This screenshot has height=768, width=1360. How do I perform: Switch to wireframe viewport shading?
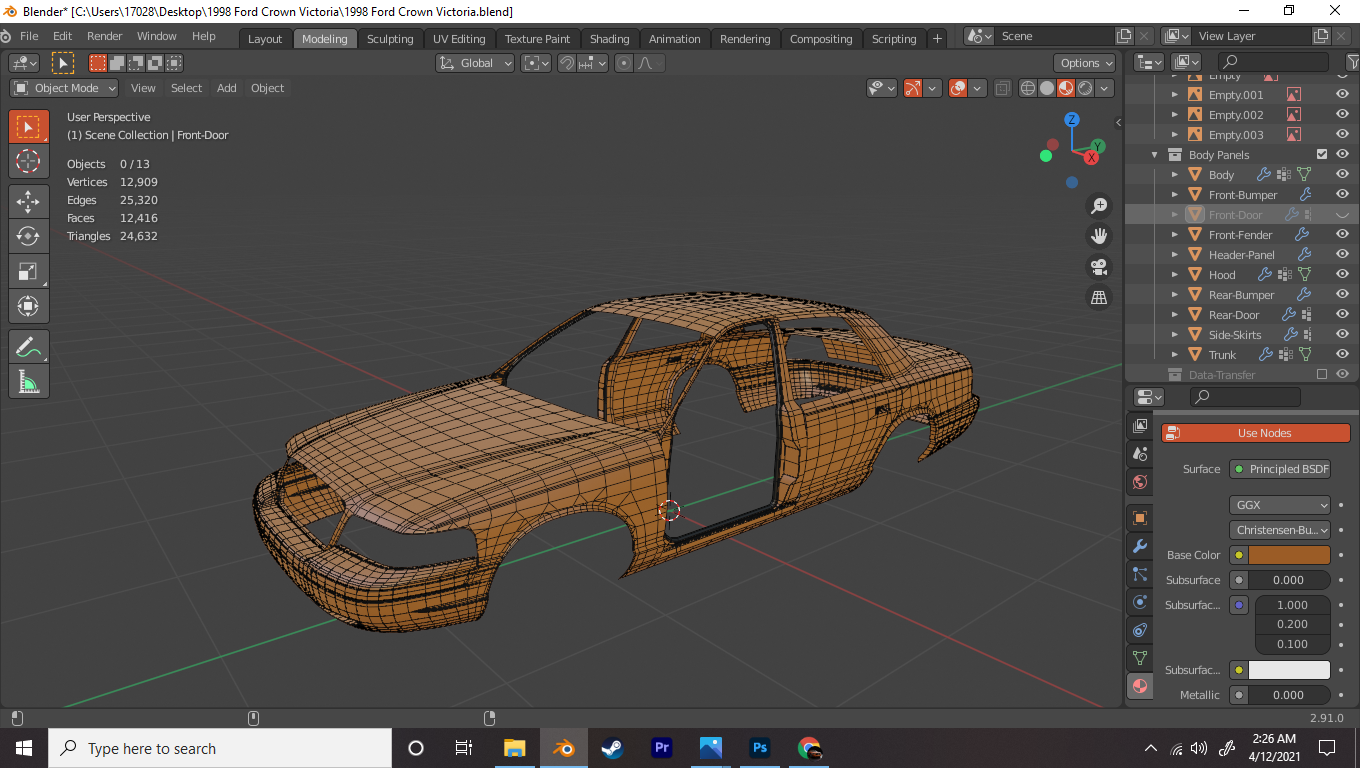[1028, 88]
